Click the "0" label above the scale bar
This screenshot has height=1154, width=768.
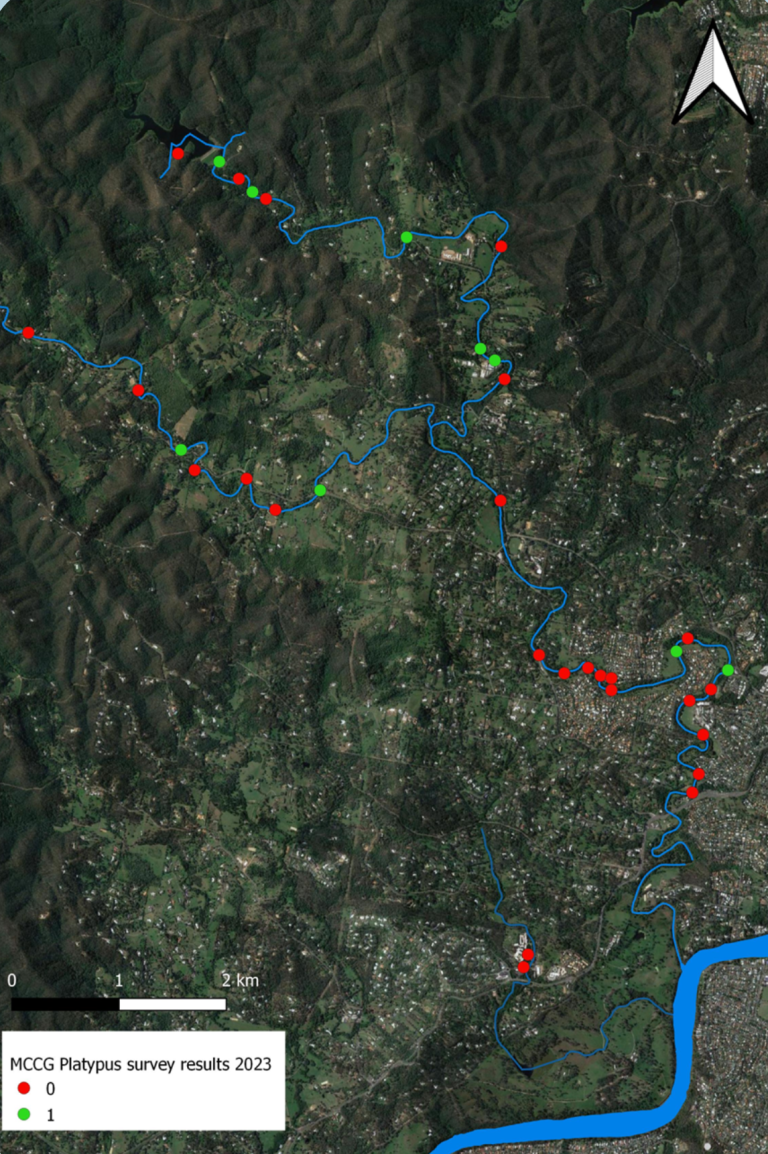(x=11, y=980)
